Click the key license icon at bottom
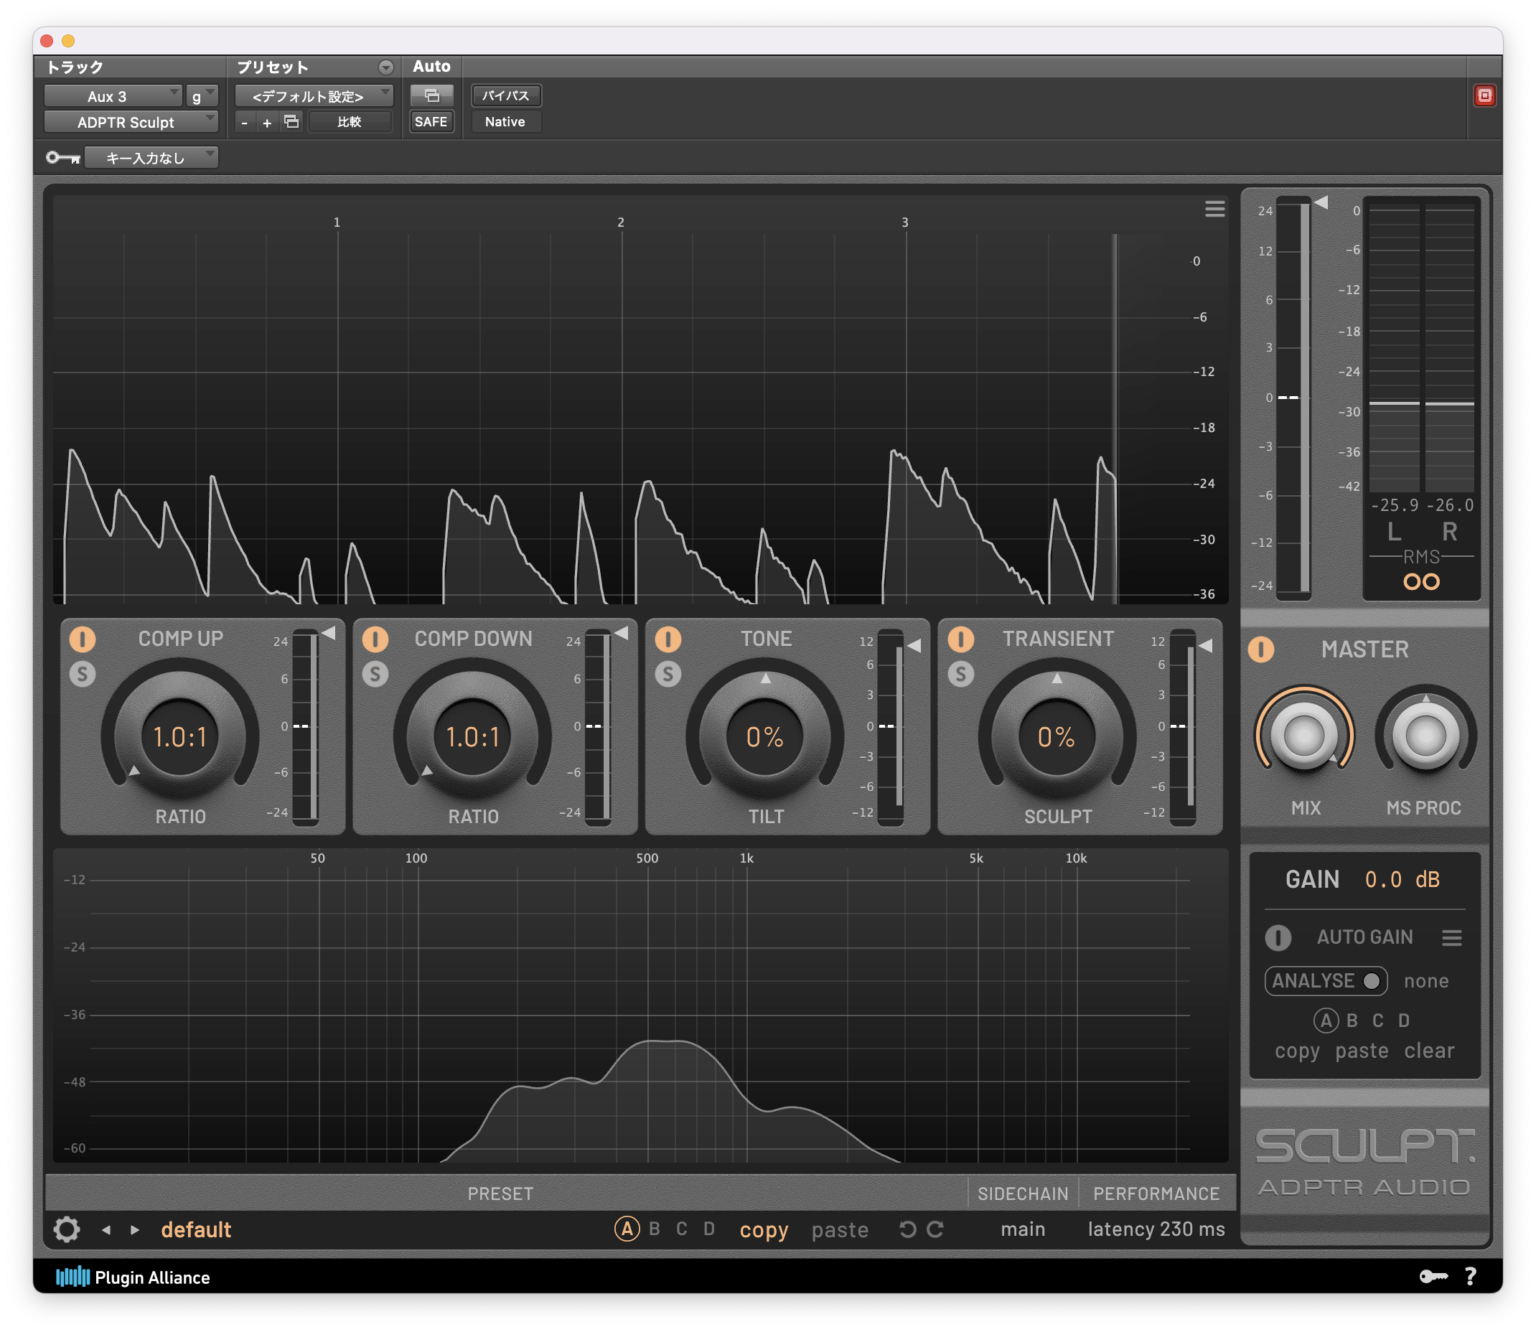This screenshot has width=1536, height=1332. point(1433,1277)
